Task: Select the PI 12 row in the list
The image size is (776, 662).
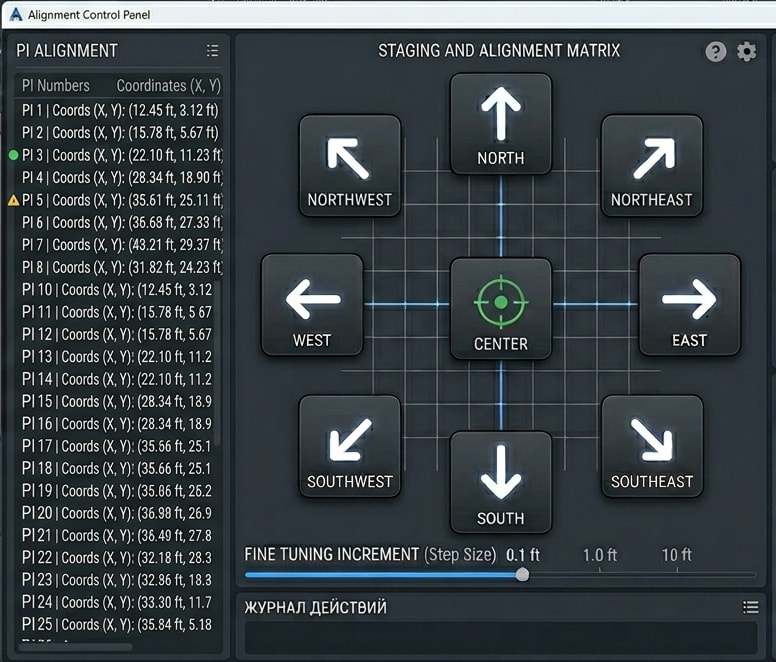Action: pyautogui.click(x=115, y=334)
